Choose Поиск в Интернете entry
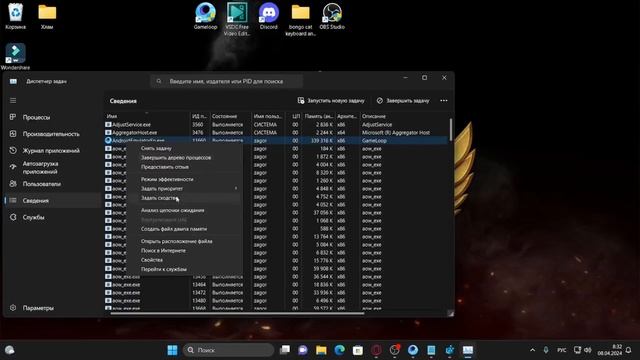Image resolution: width=640 pixels, height=360 pixels. coord(163,251)
